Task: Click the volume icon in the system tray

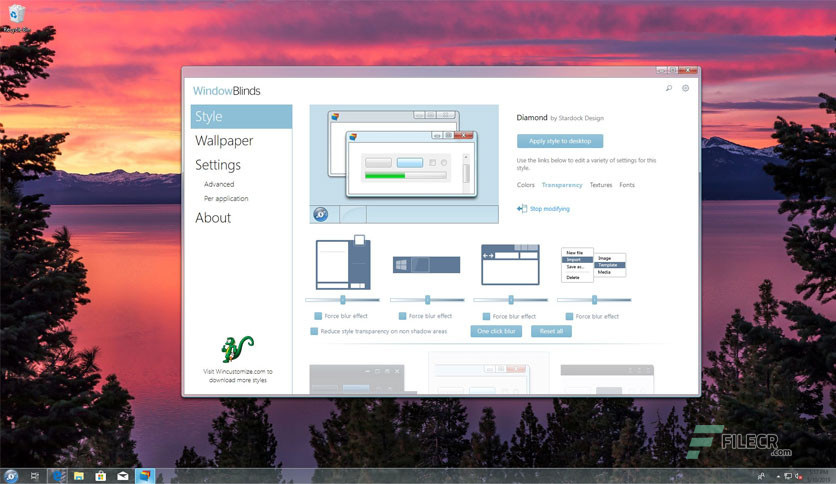Action: (x=798, y=476)
